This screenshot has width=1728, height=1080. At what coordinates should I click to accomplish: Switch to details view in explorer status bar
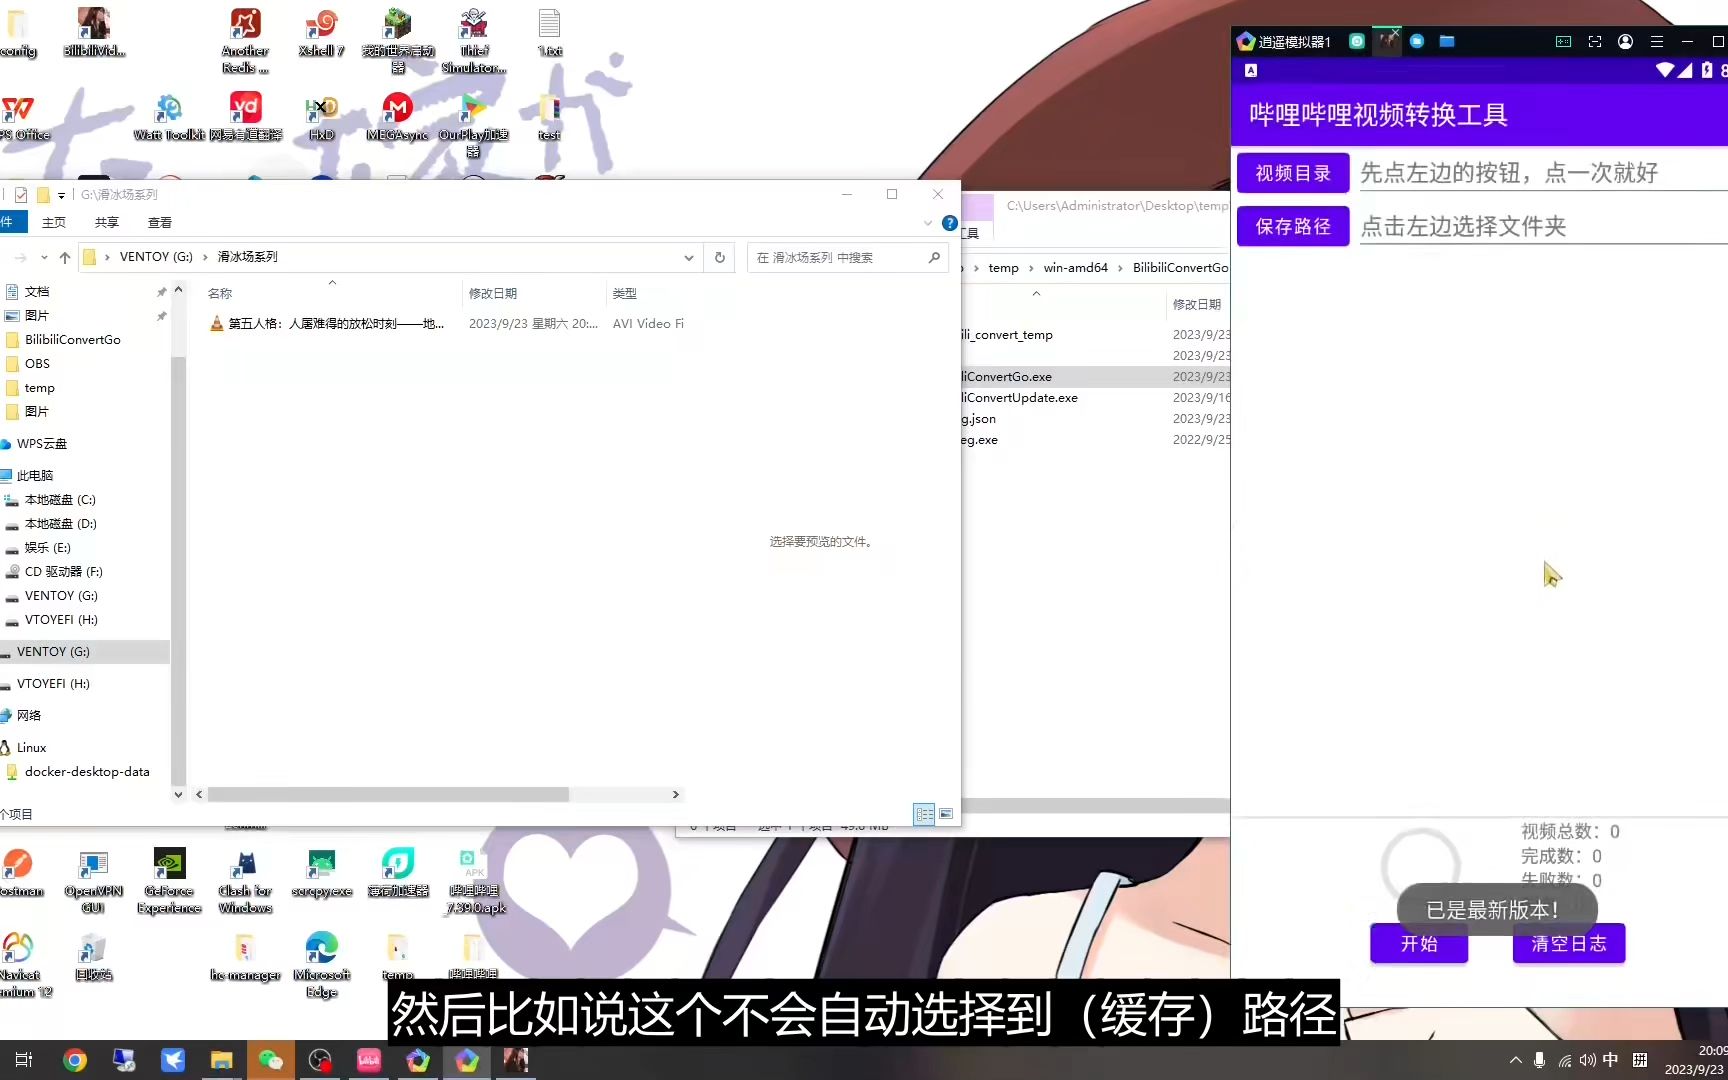pos(924,814)
